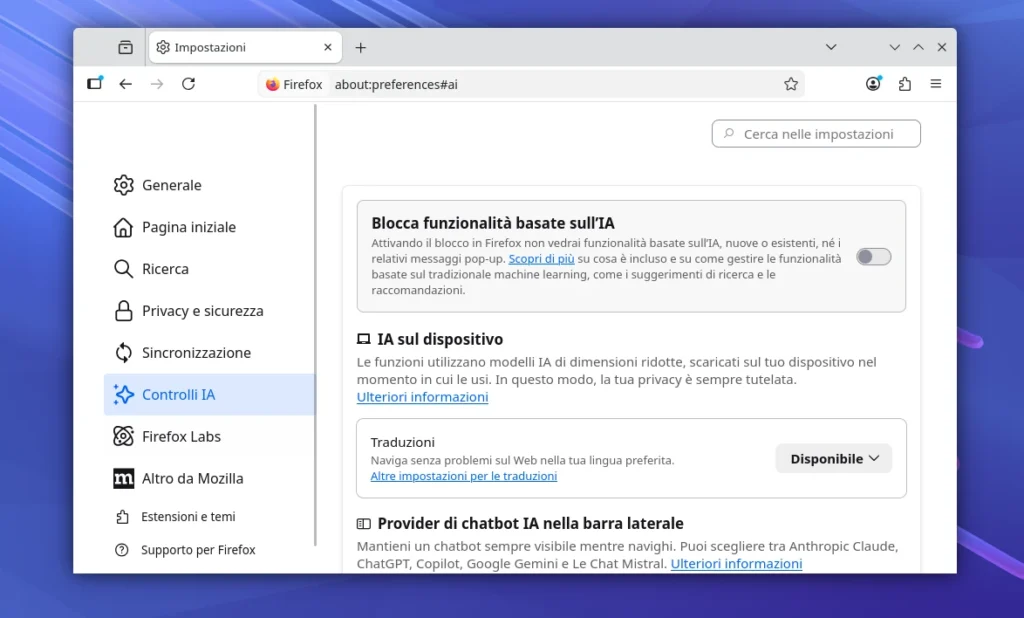Bookmark the page with the star icon
This screenshot has width=1024, height=618.
pos(791,84)
